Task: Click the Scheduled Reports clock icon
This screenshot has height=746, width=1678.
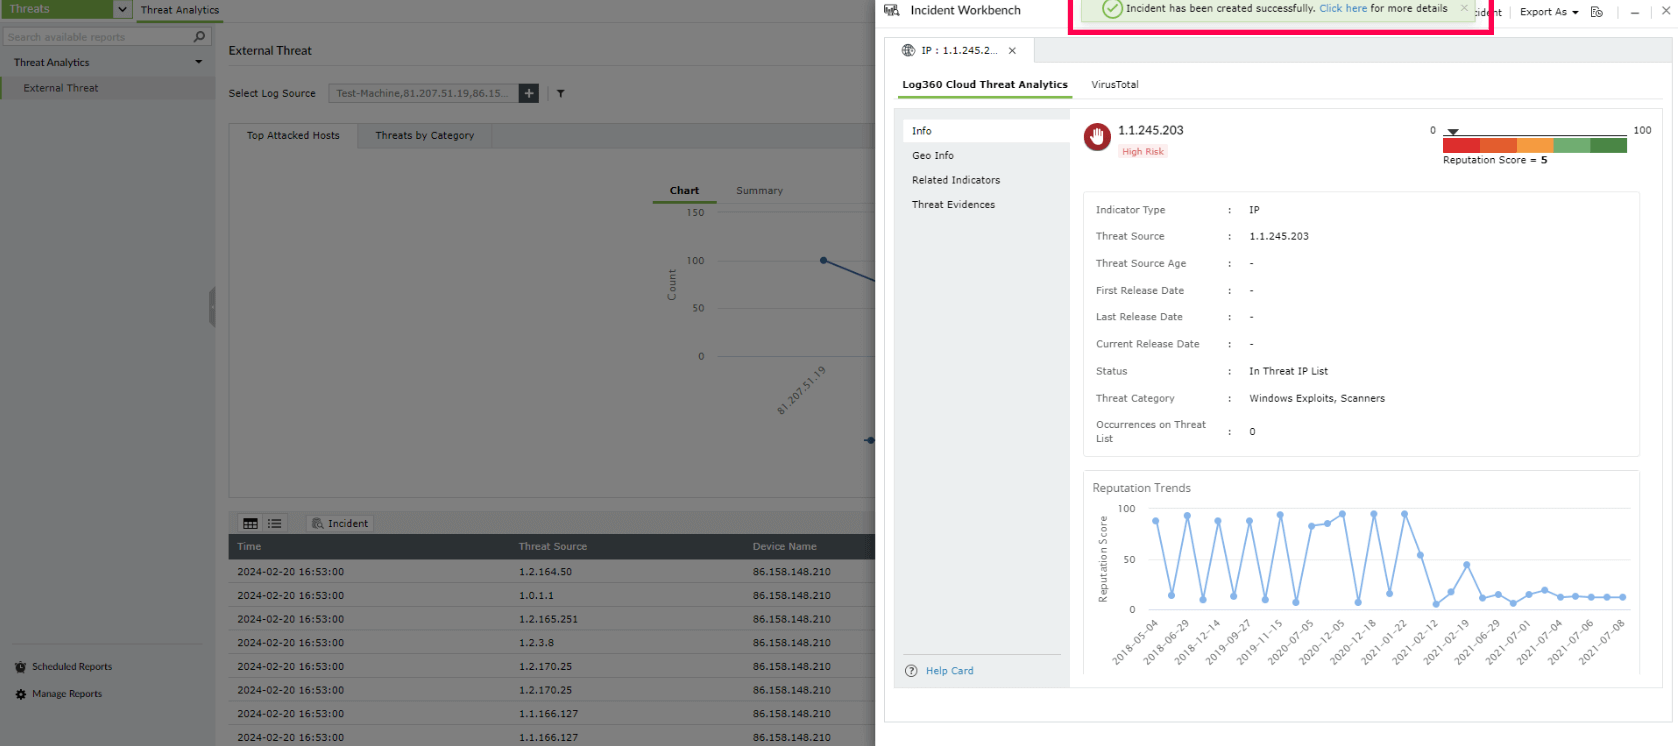Action: 20,667
